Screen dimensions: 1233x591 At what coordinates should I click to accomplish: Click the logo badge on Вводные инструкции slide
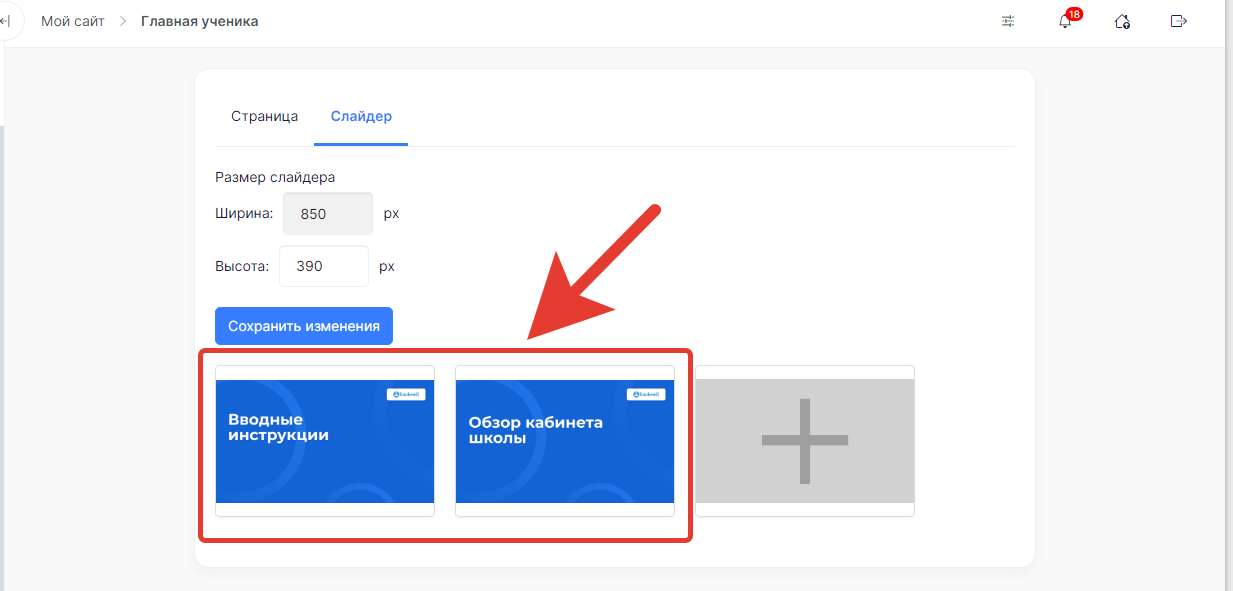[406, 394]
